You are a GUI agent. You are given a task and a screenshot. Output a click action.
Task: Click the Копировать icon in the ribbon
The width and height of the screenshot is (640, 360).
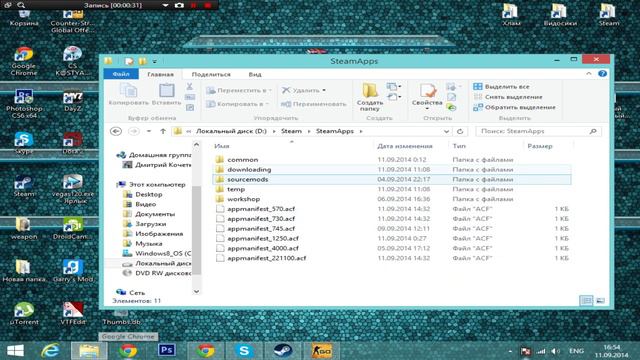point(128,94)
